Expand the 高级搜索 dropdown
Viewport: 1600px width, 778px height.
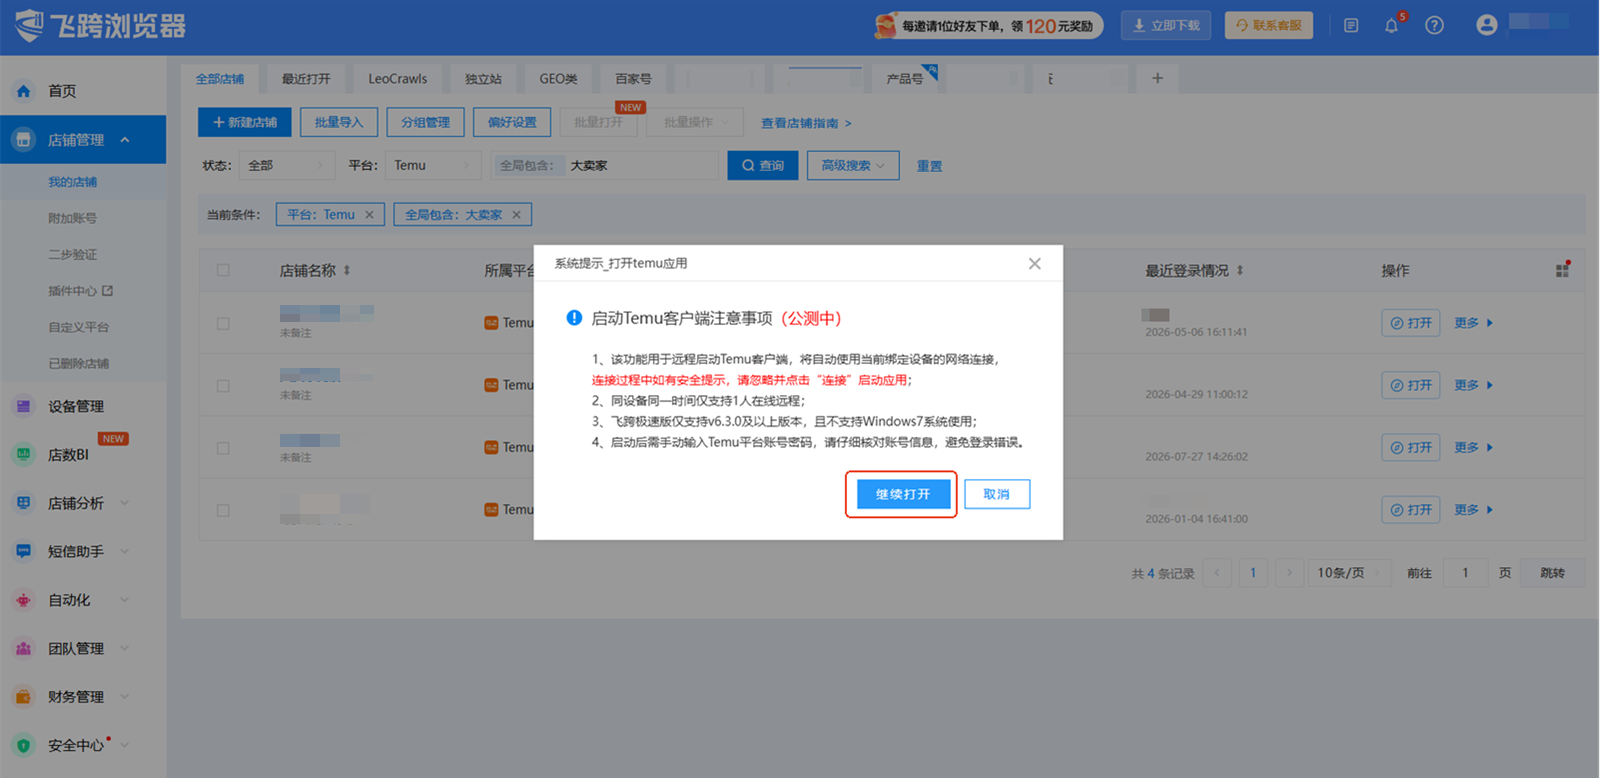pos(853,165)
